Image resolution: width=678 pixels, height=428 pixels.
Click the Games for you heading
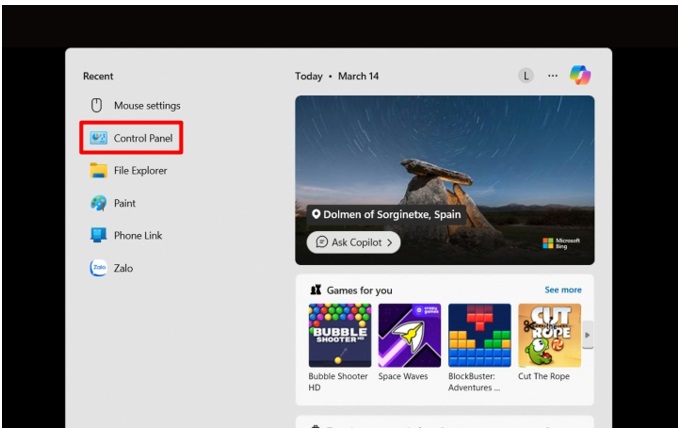pyautogui.click(x=359, y=290)
